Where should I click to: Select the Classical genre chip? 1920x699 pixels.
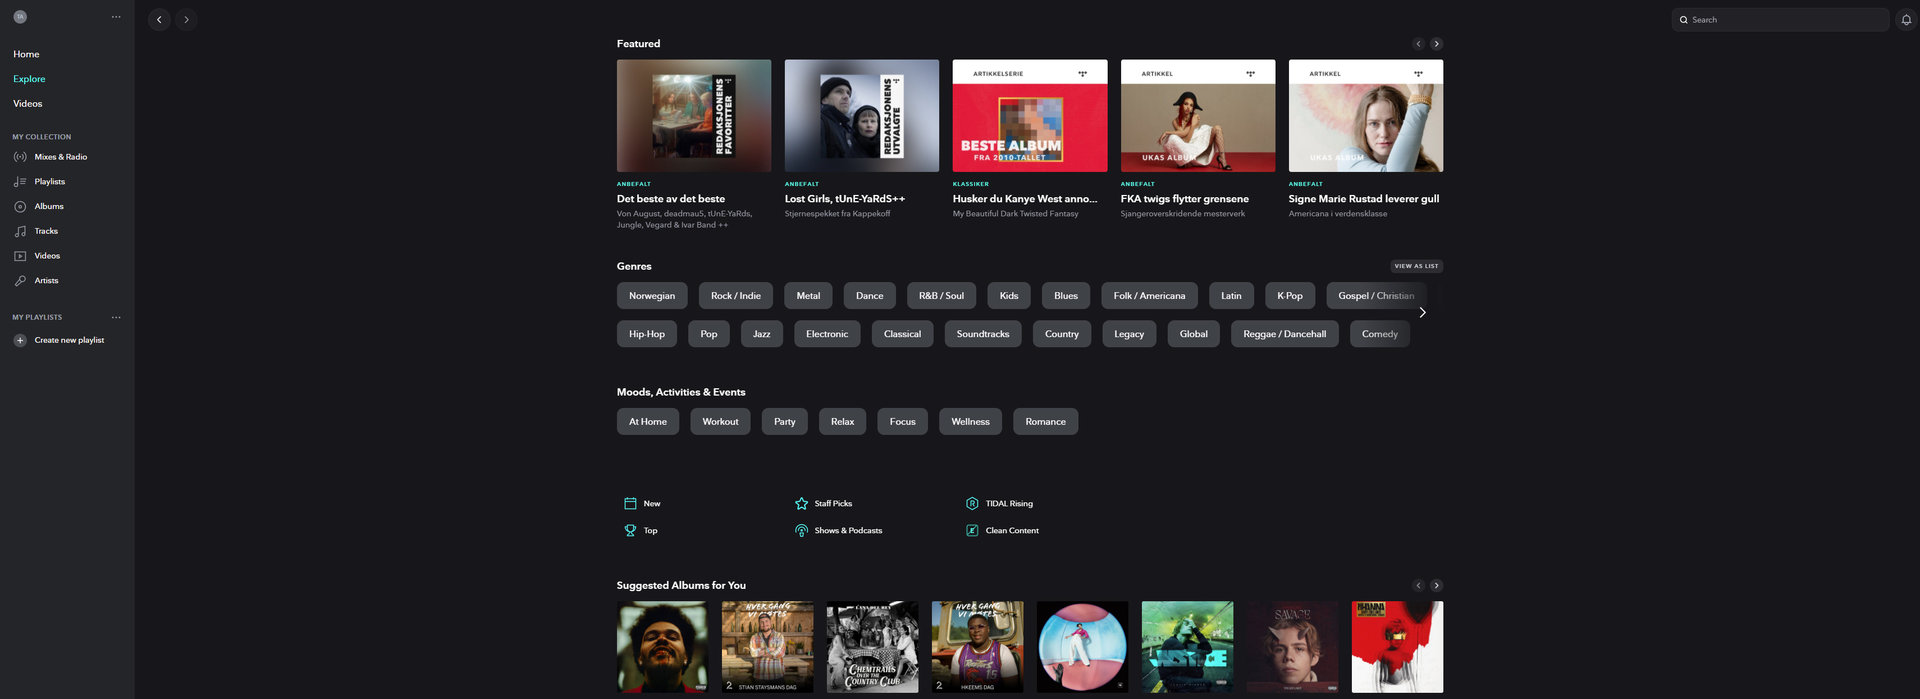tap(902, 334)
